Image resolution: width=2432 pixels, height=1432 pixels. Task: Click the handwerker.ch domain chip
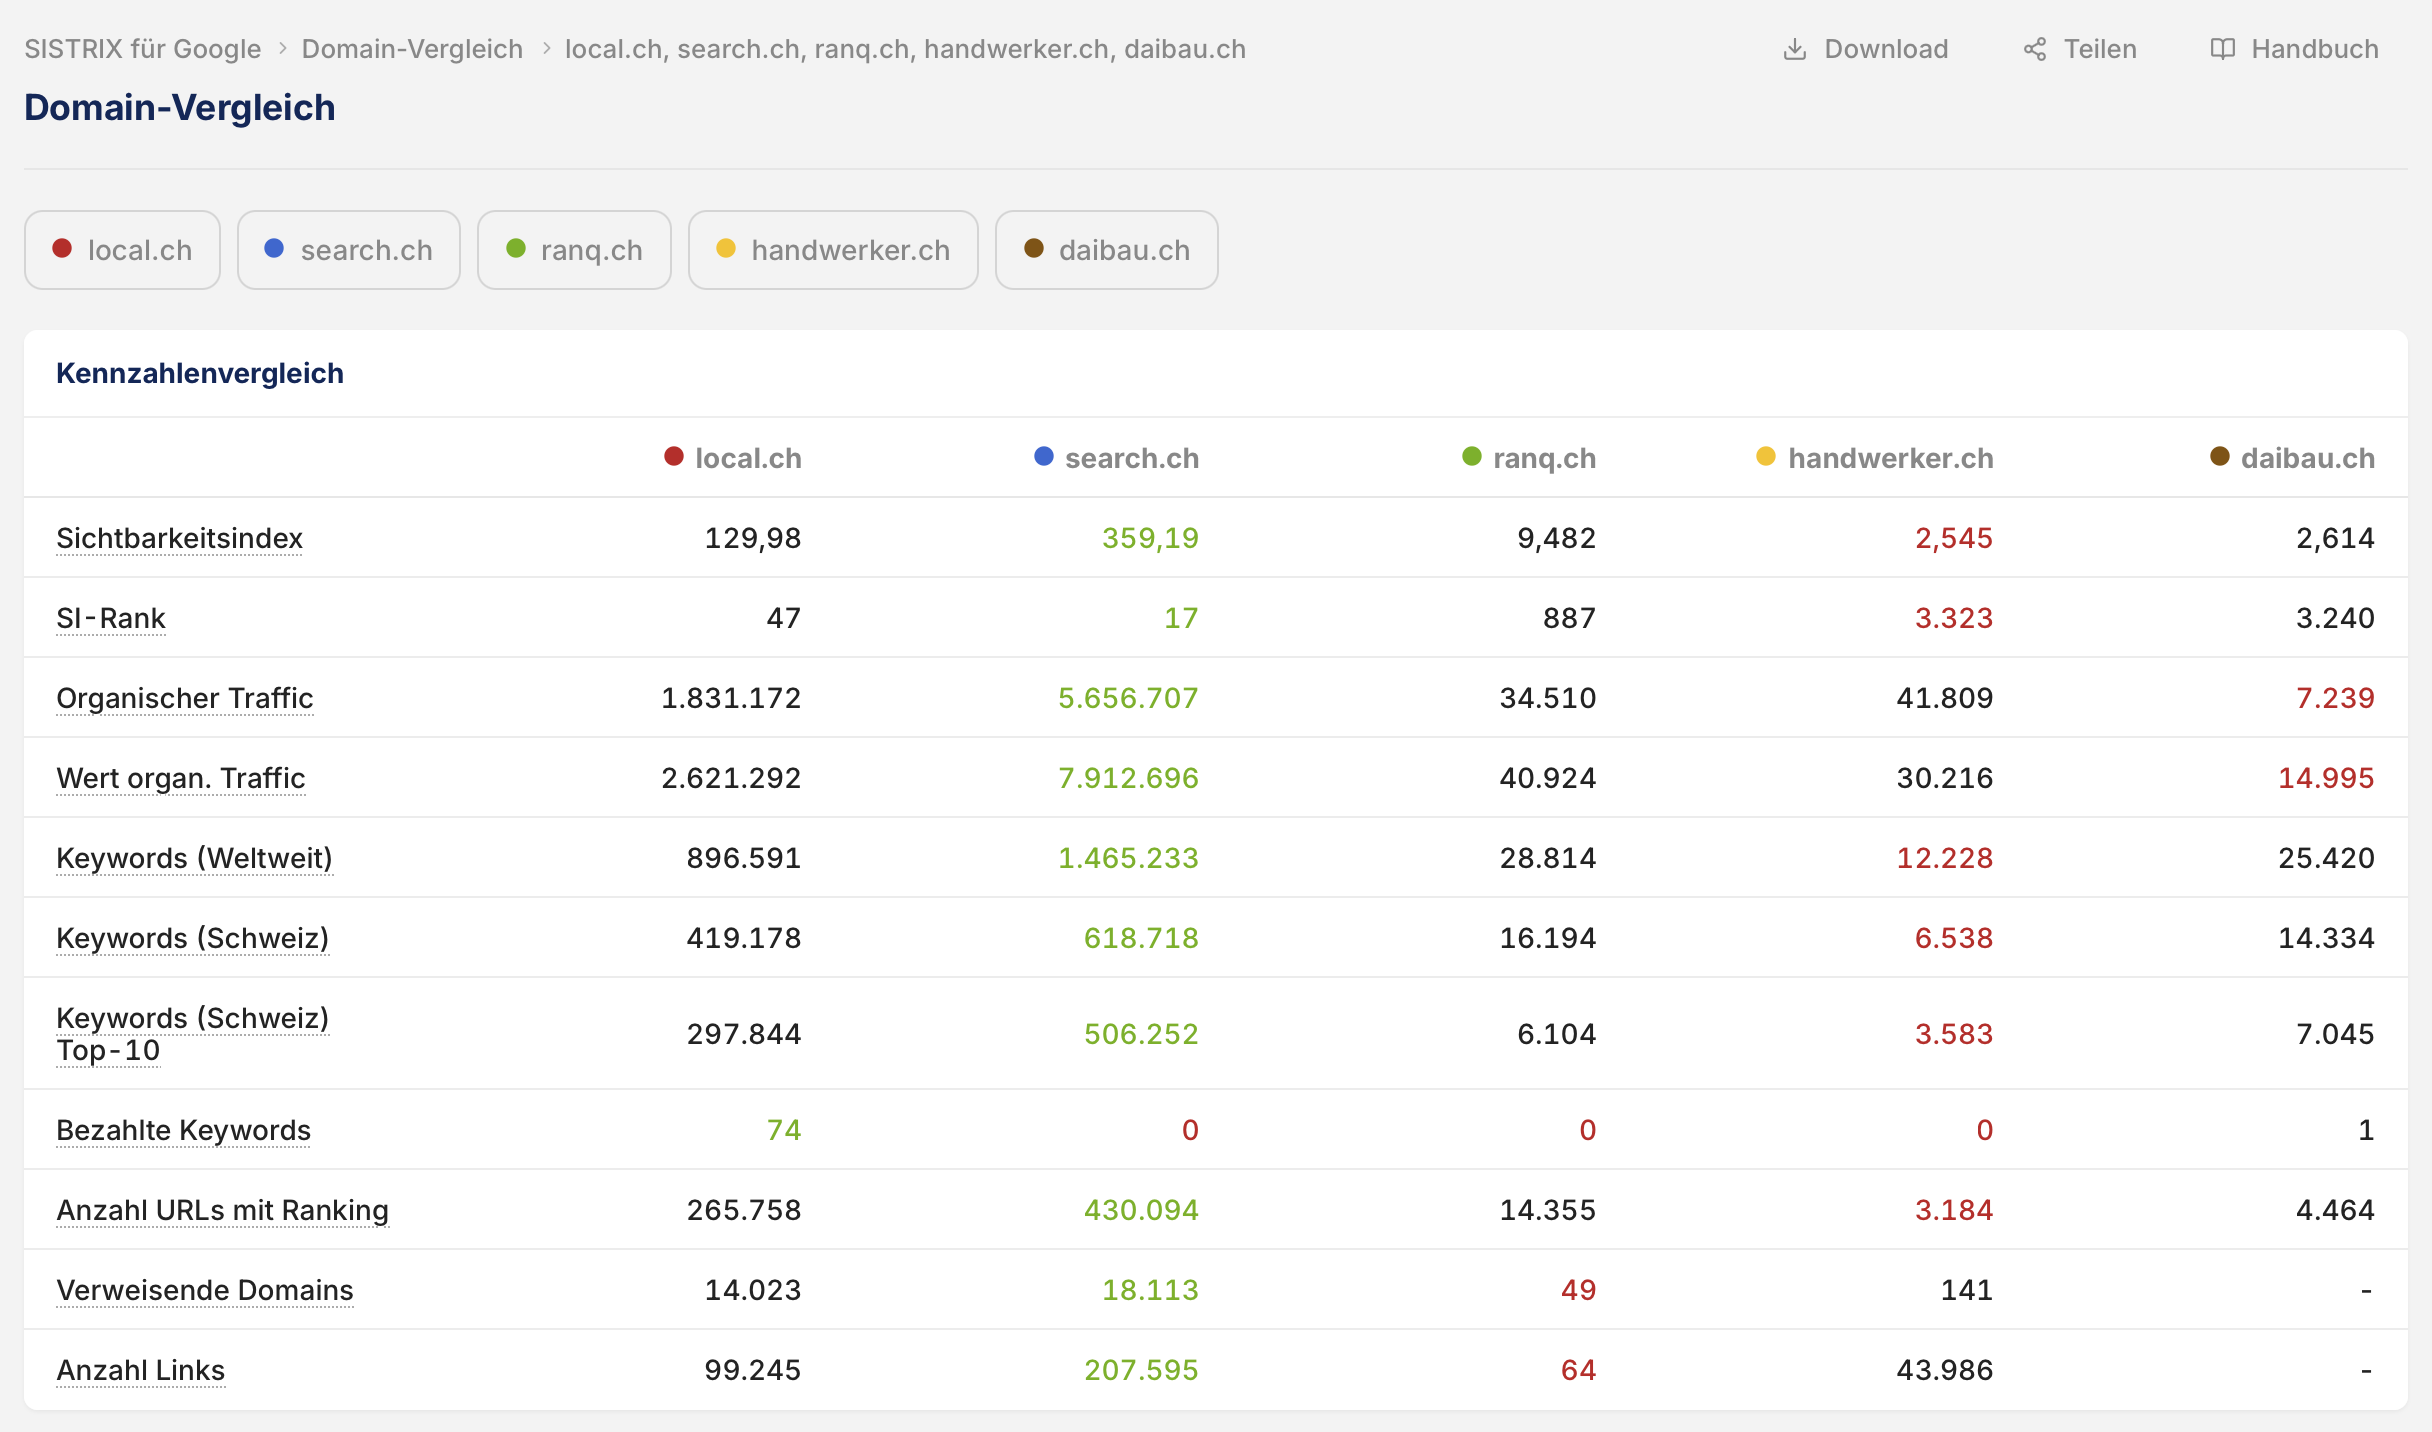pyautogui.click(x=833, y=250)
